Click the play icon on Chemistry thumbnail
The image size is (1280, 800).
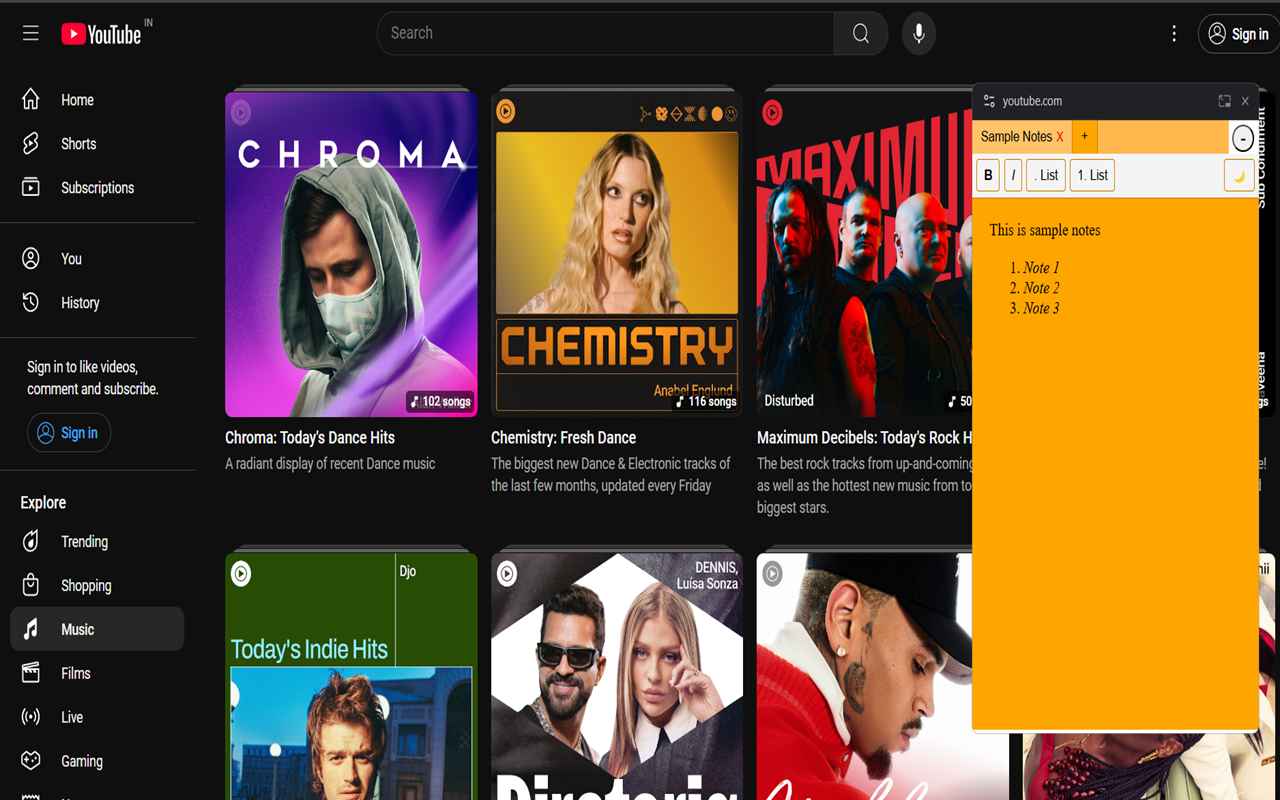506,112
